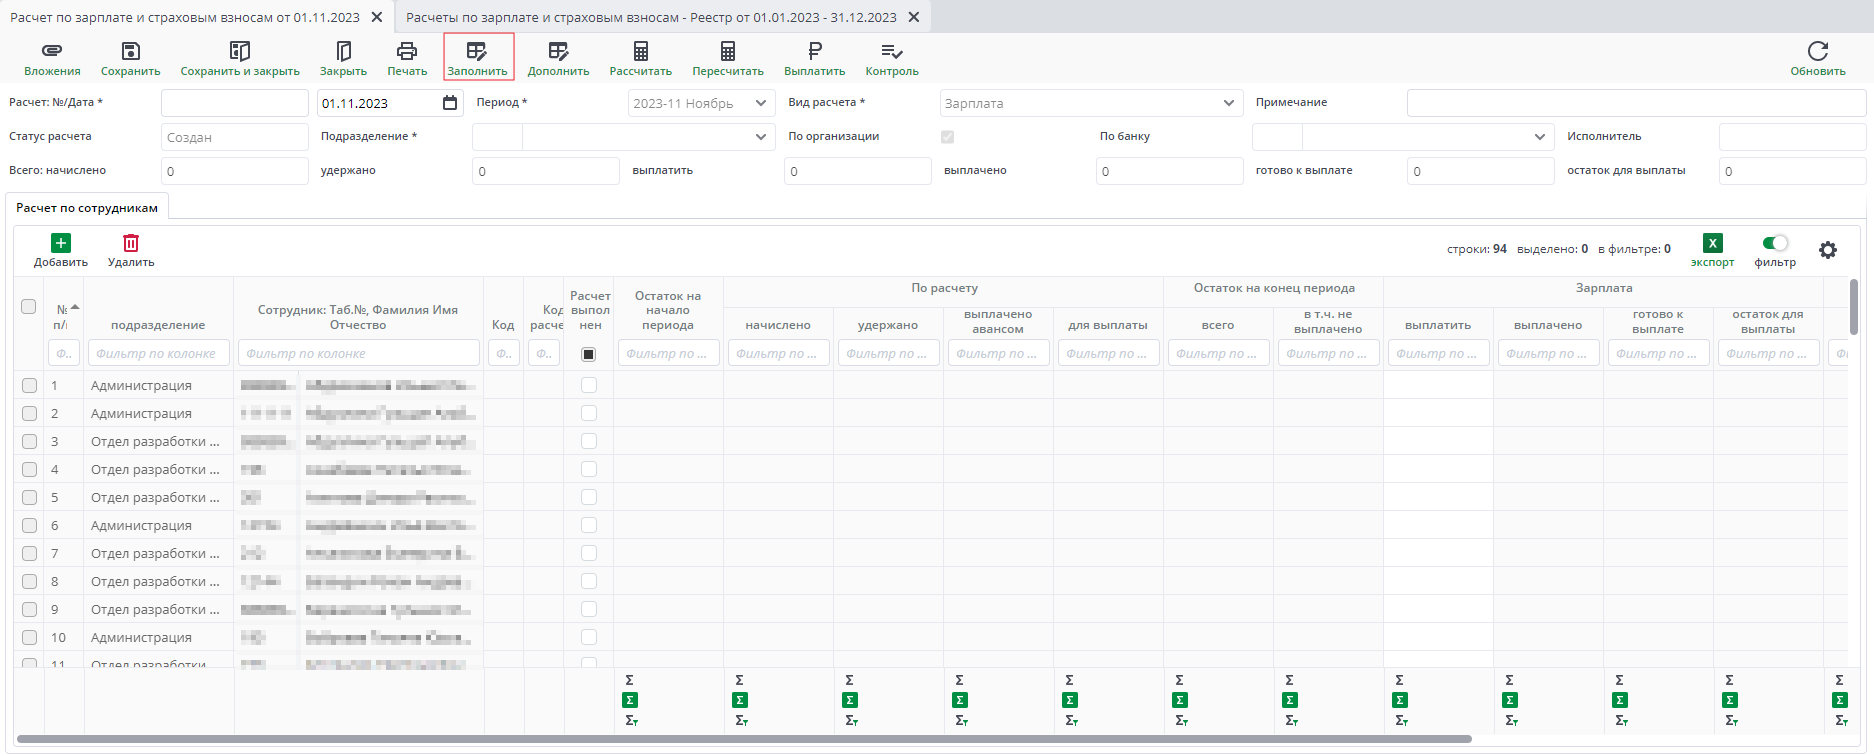Tick the select-all checkbox in table header
The image size is (1874, 756).
pos(29,307)
